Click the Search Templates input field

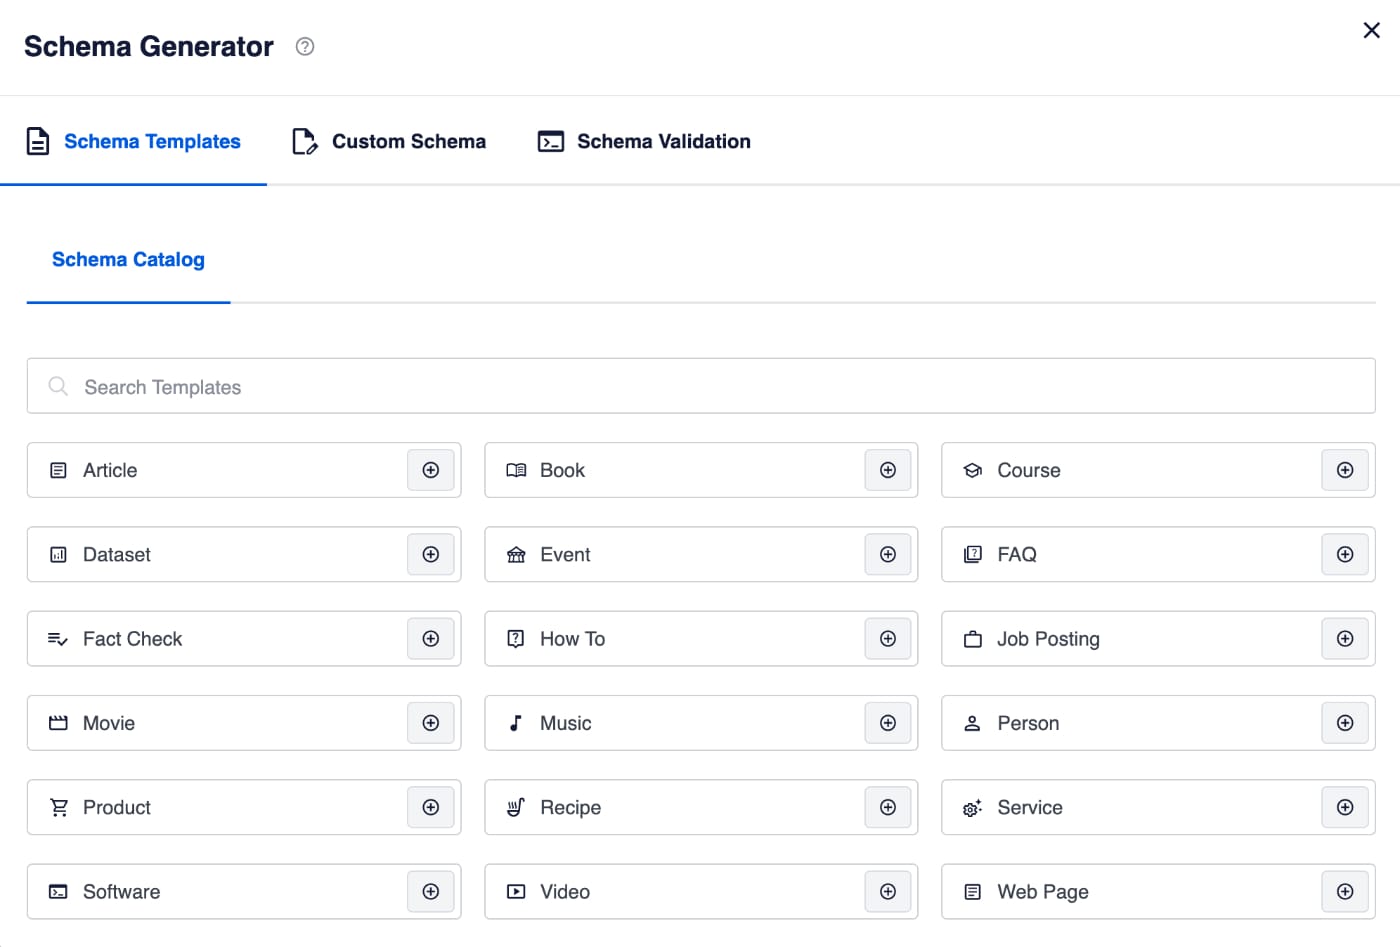pos(700,387)
